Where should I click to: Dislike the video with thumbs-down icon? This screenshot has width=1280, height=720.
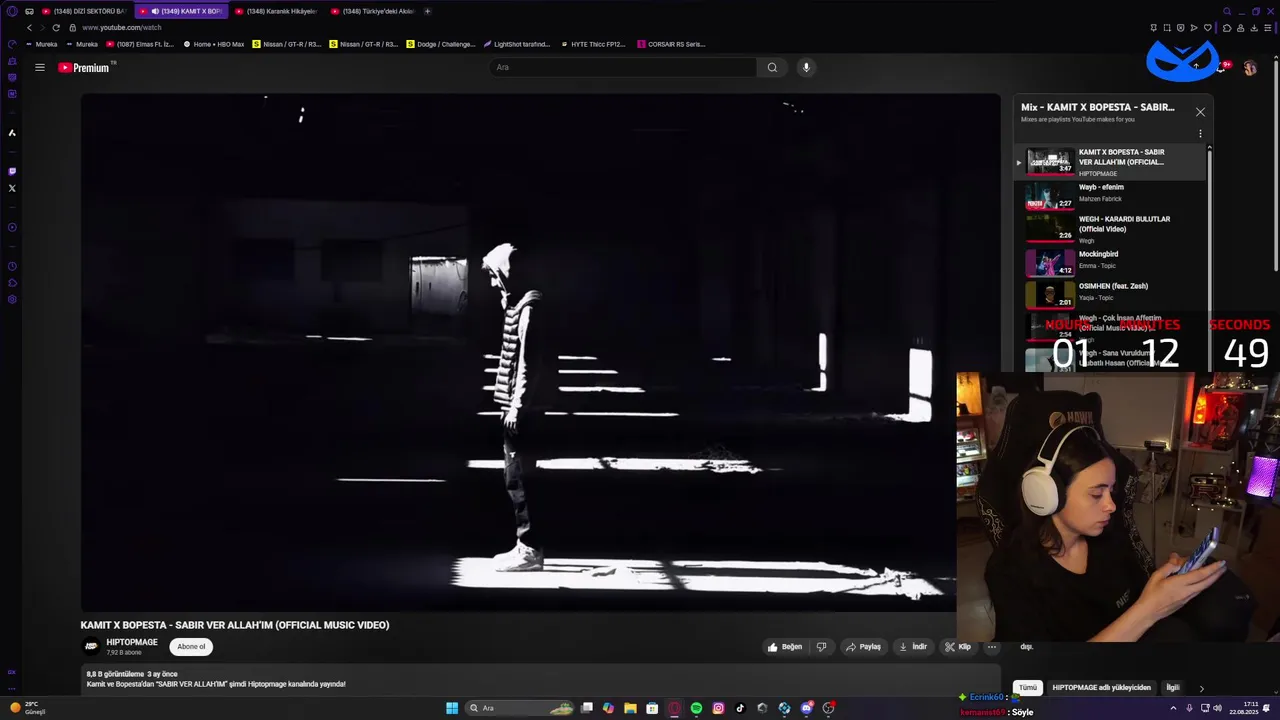coord(821,647)
